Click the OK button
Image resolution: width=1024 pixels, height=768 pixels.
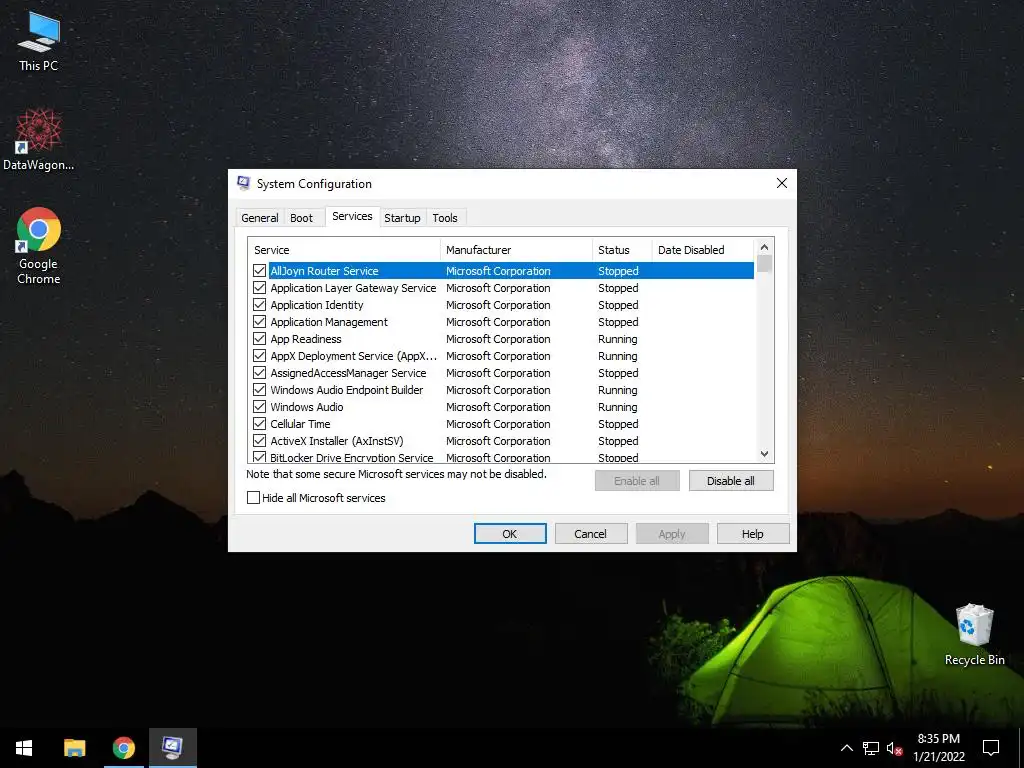(510, 534)
